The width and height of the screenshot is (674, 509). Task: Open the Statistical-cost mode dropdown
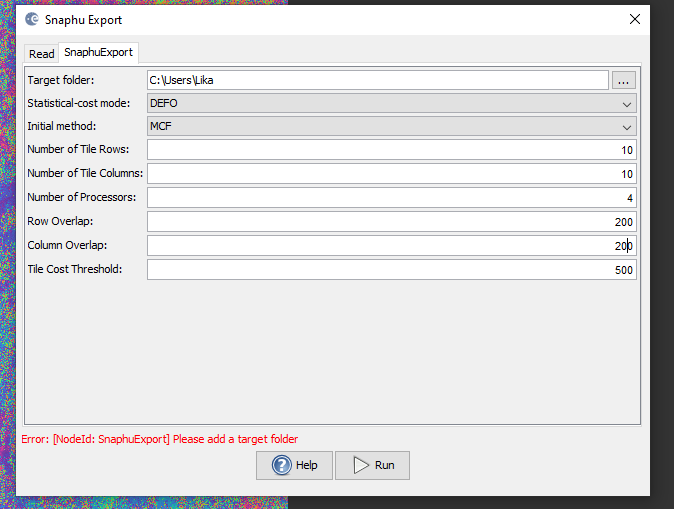(x=392, y=104)
